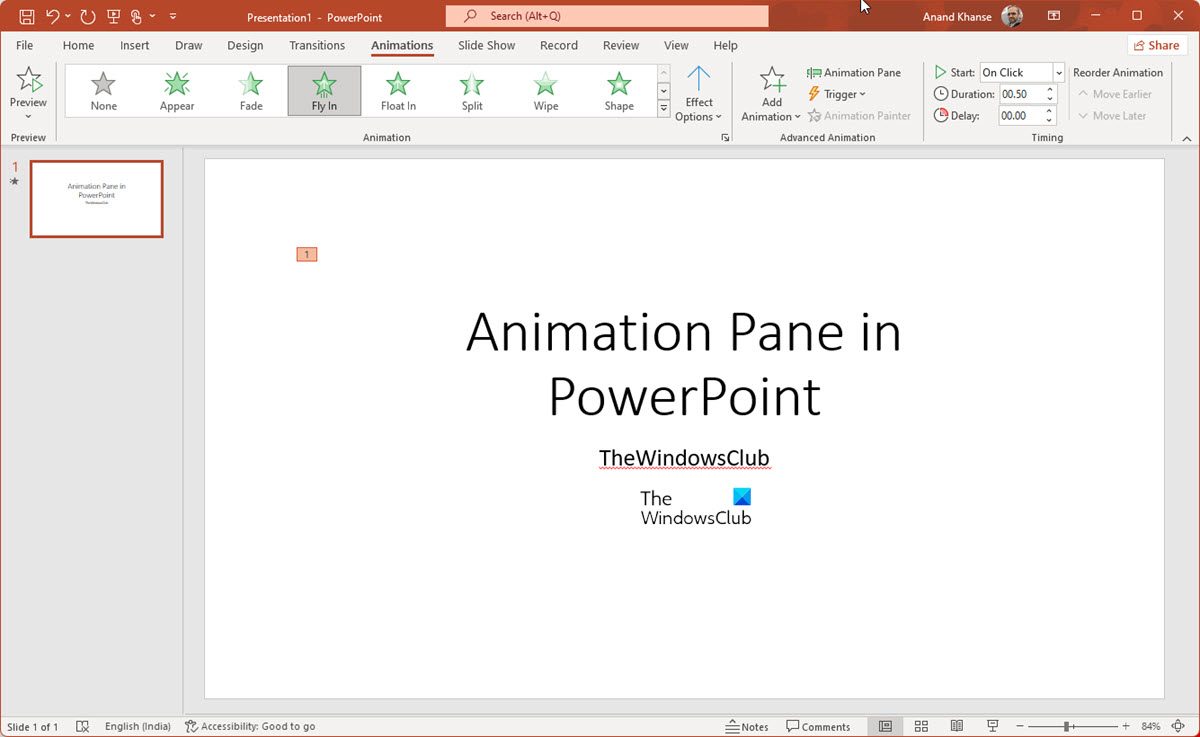
Task: Click the zoom slider handle
Action: (1067, 726)
